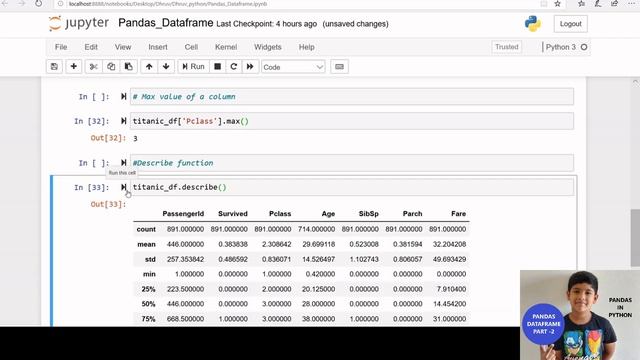Click the browser back arrow
The height and width of the screenshot is (360, 640).
point(5,4)
